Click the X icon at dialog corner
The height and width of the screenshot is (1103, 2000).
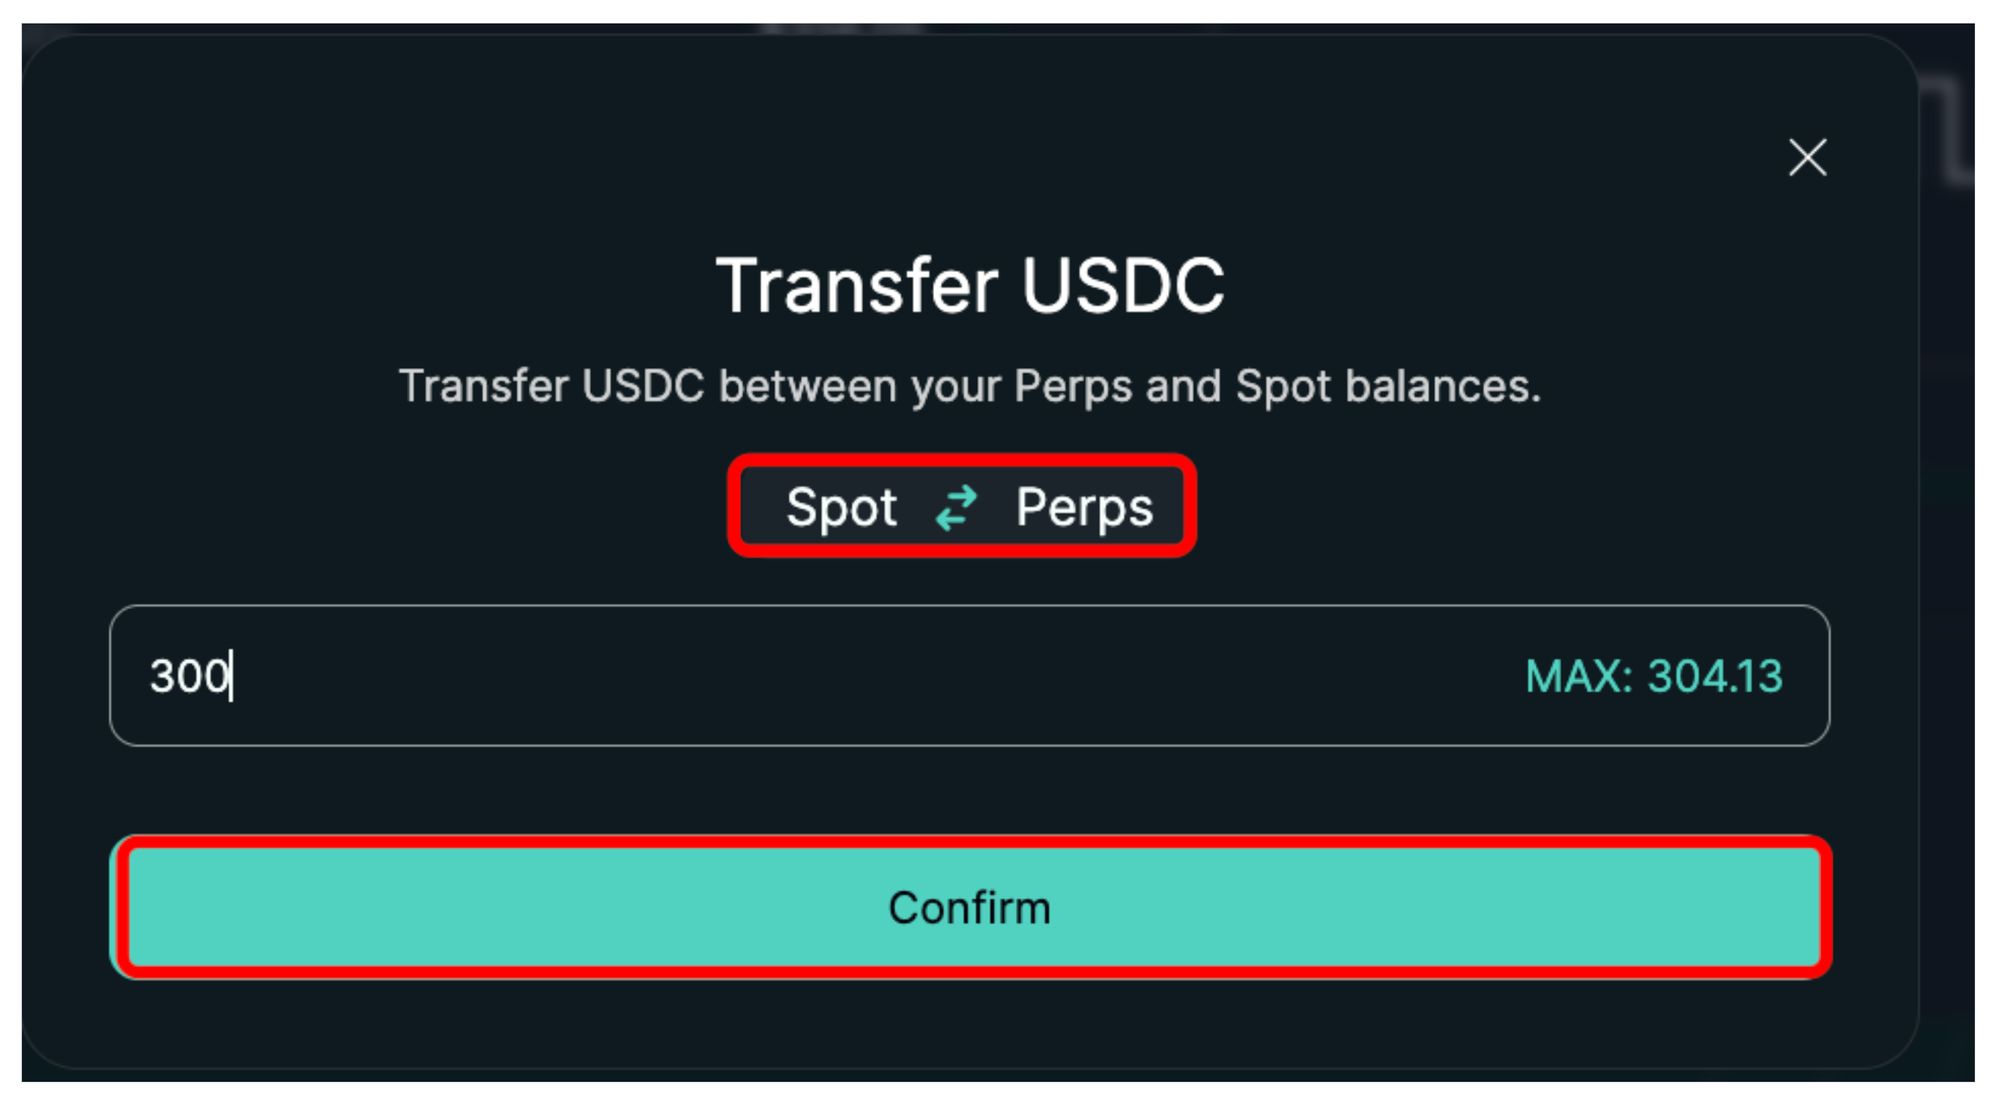[1807, 158]
